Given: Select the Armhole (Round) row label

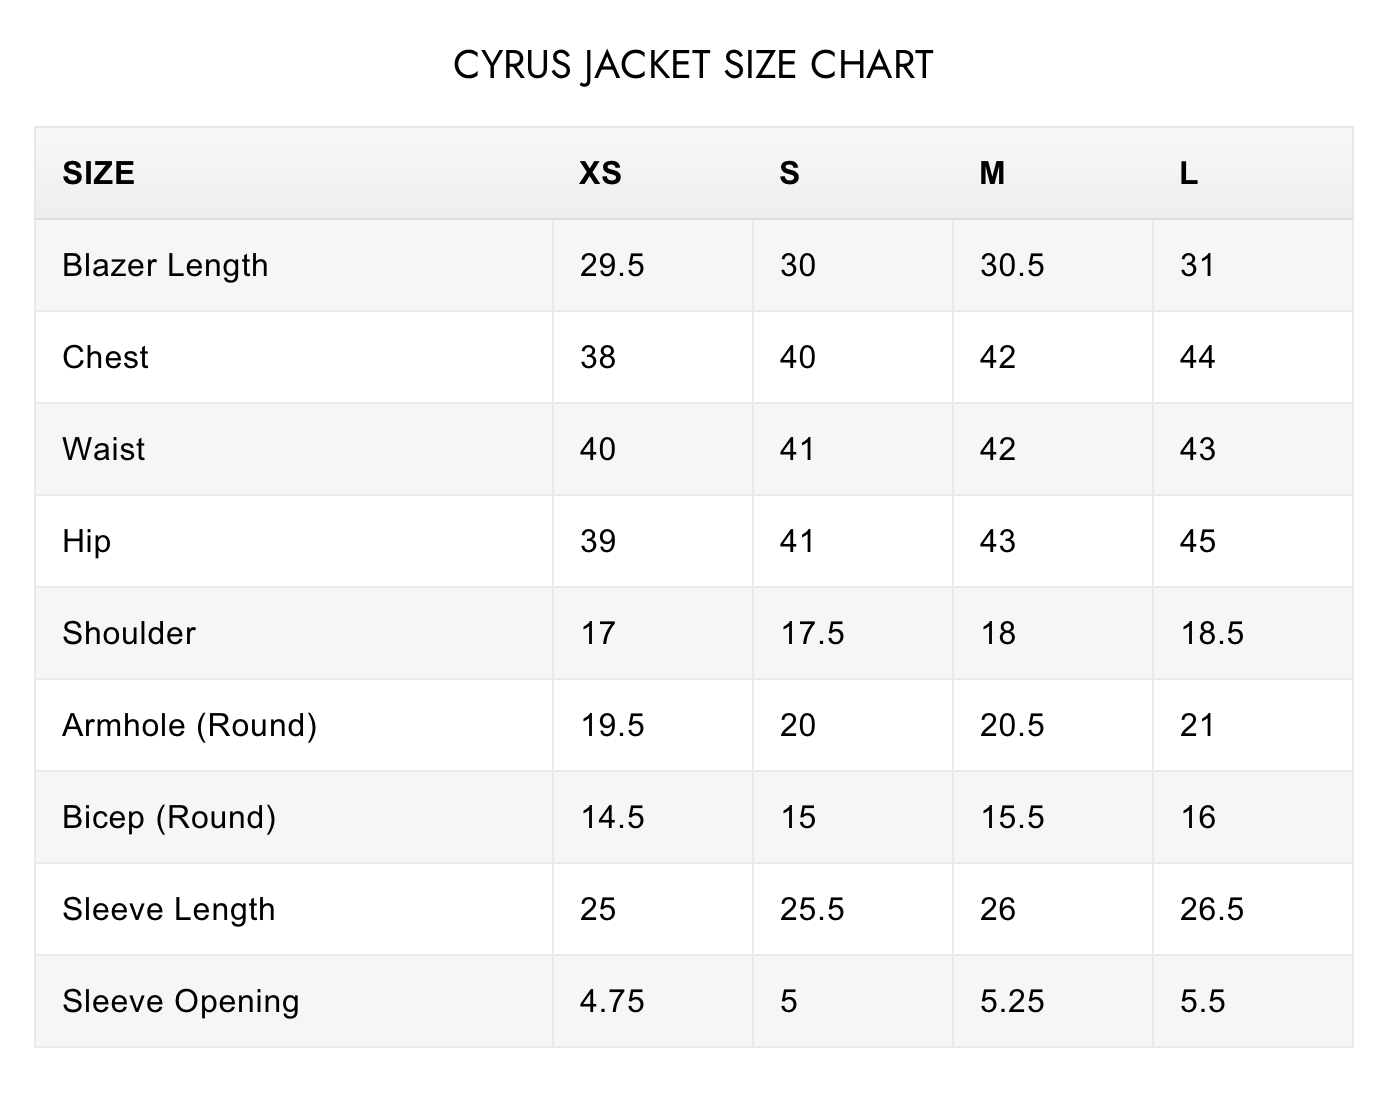Looking at the screenshot, I should coord(189,725).
